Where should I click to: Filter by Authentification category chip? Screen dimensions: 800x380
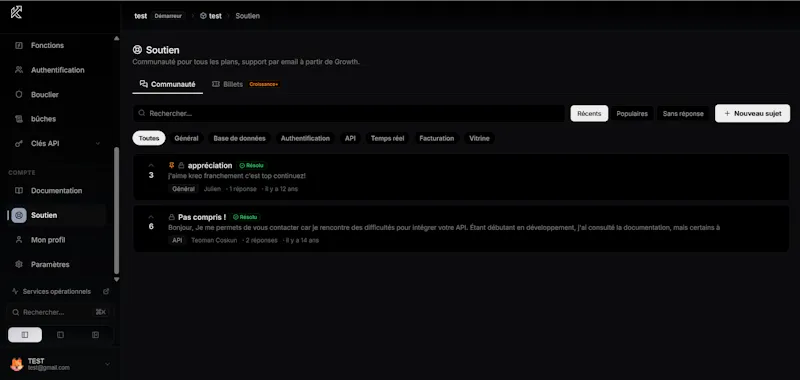tap(305, 138)
